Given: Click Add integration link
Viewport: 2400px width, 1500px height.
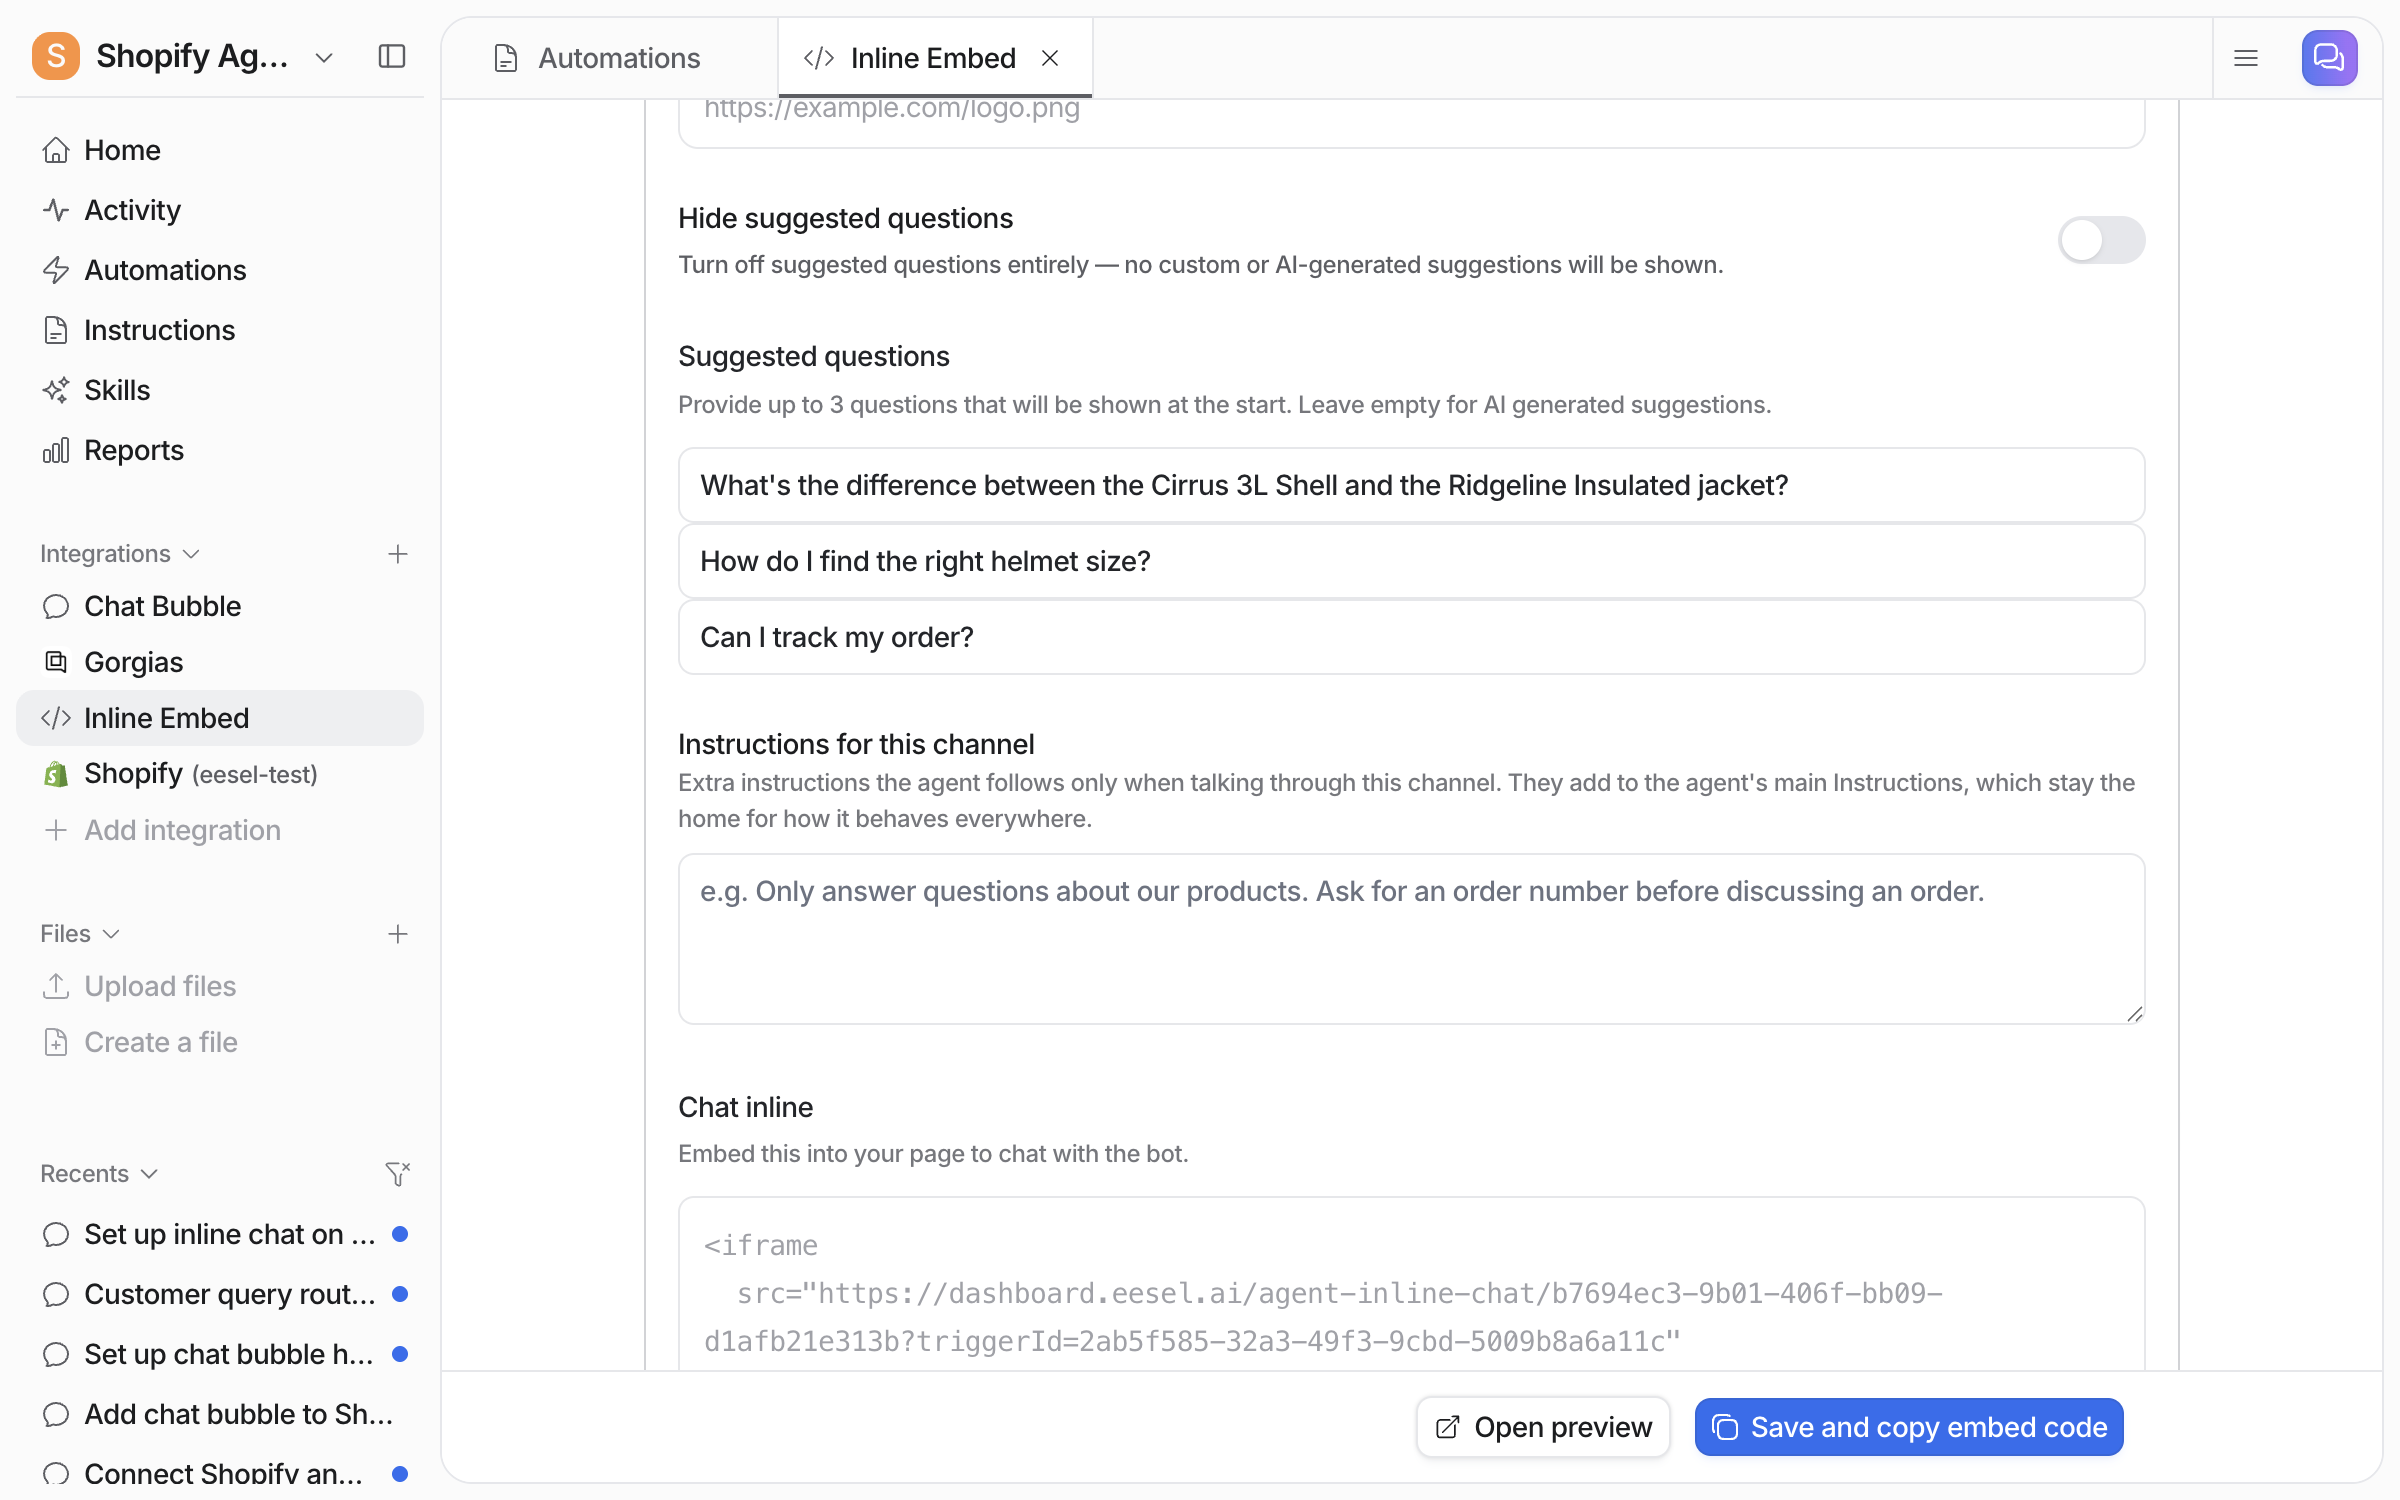Looking at the screenshot, I should coord(220,830).
